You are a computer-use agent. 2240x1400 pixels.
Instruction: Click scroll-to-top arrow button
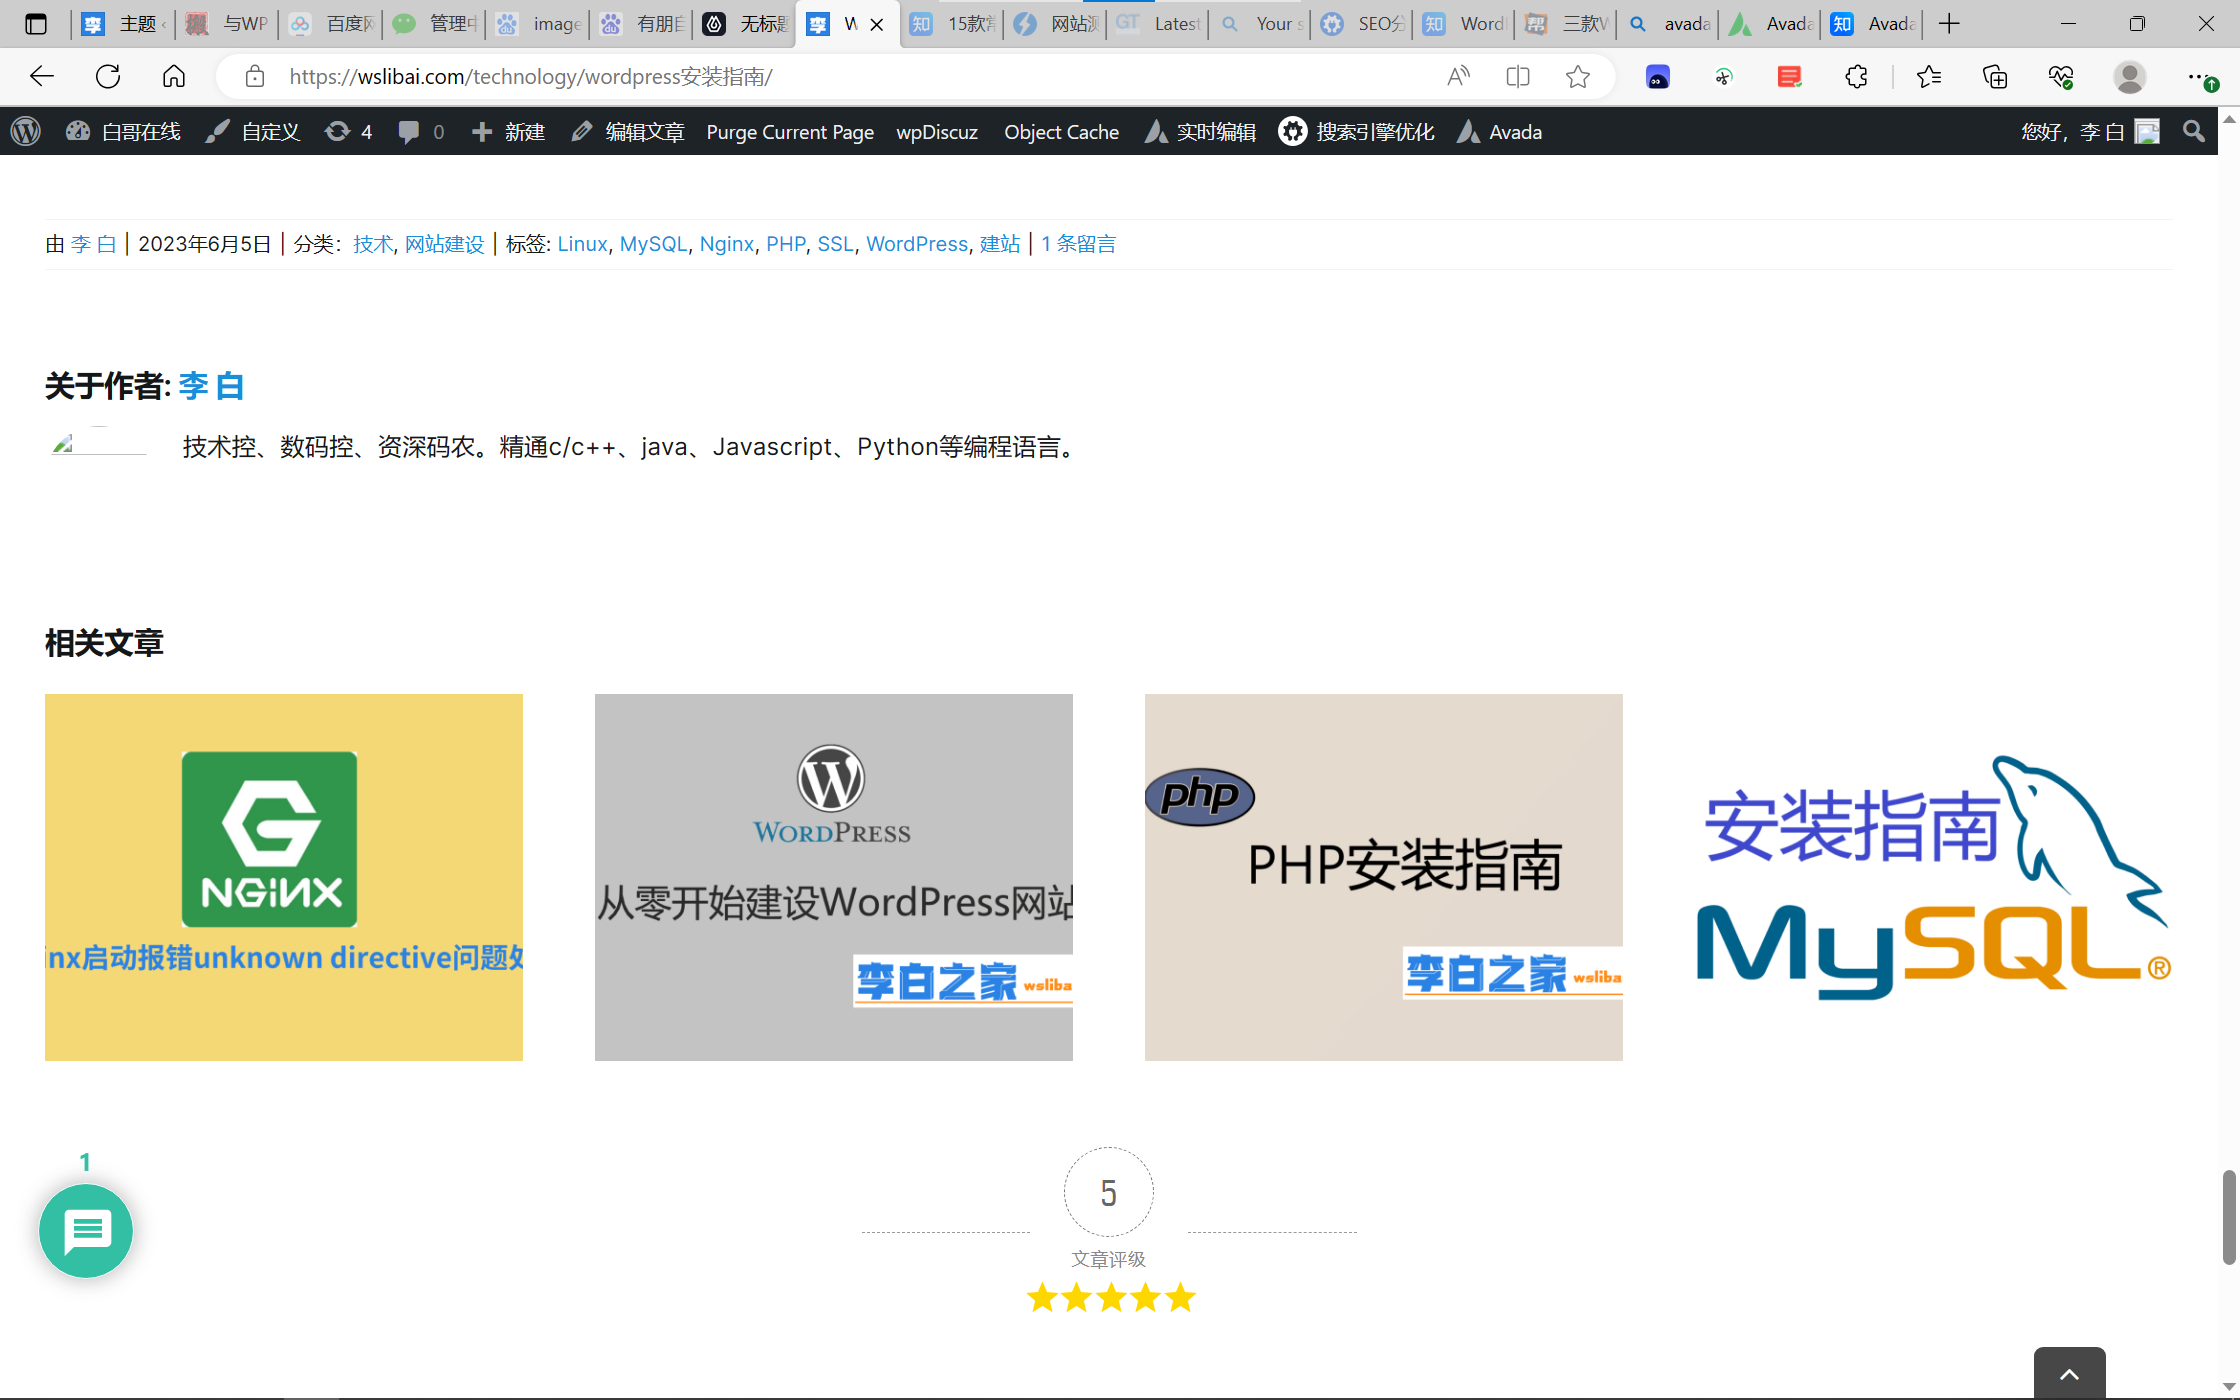click(2069, 1374)
